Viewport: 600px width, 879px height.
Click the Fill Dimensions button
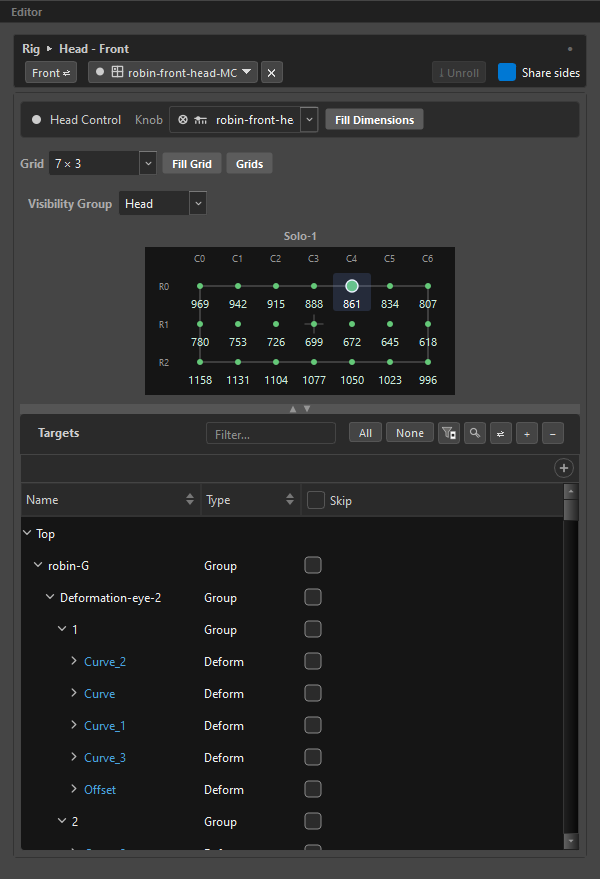[x=374, y=119]
